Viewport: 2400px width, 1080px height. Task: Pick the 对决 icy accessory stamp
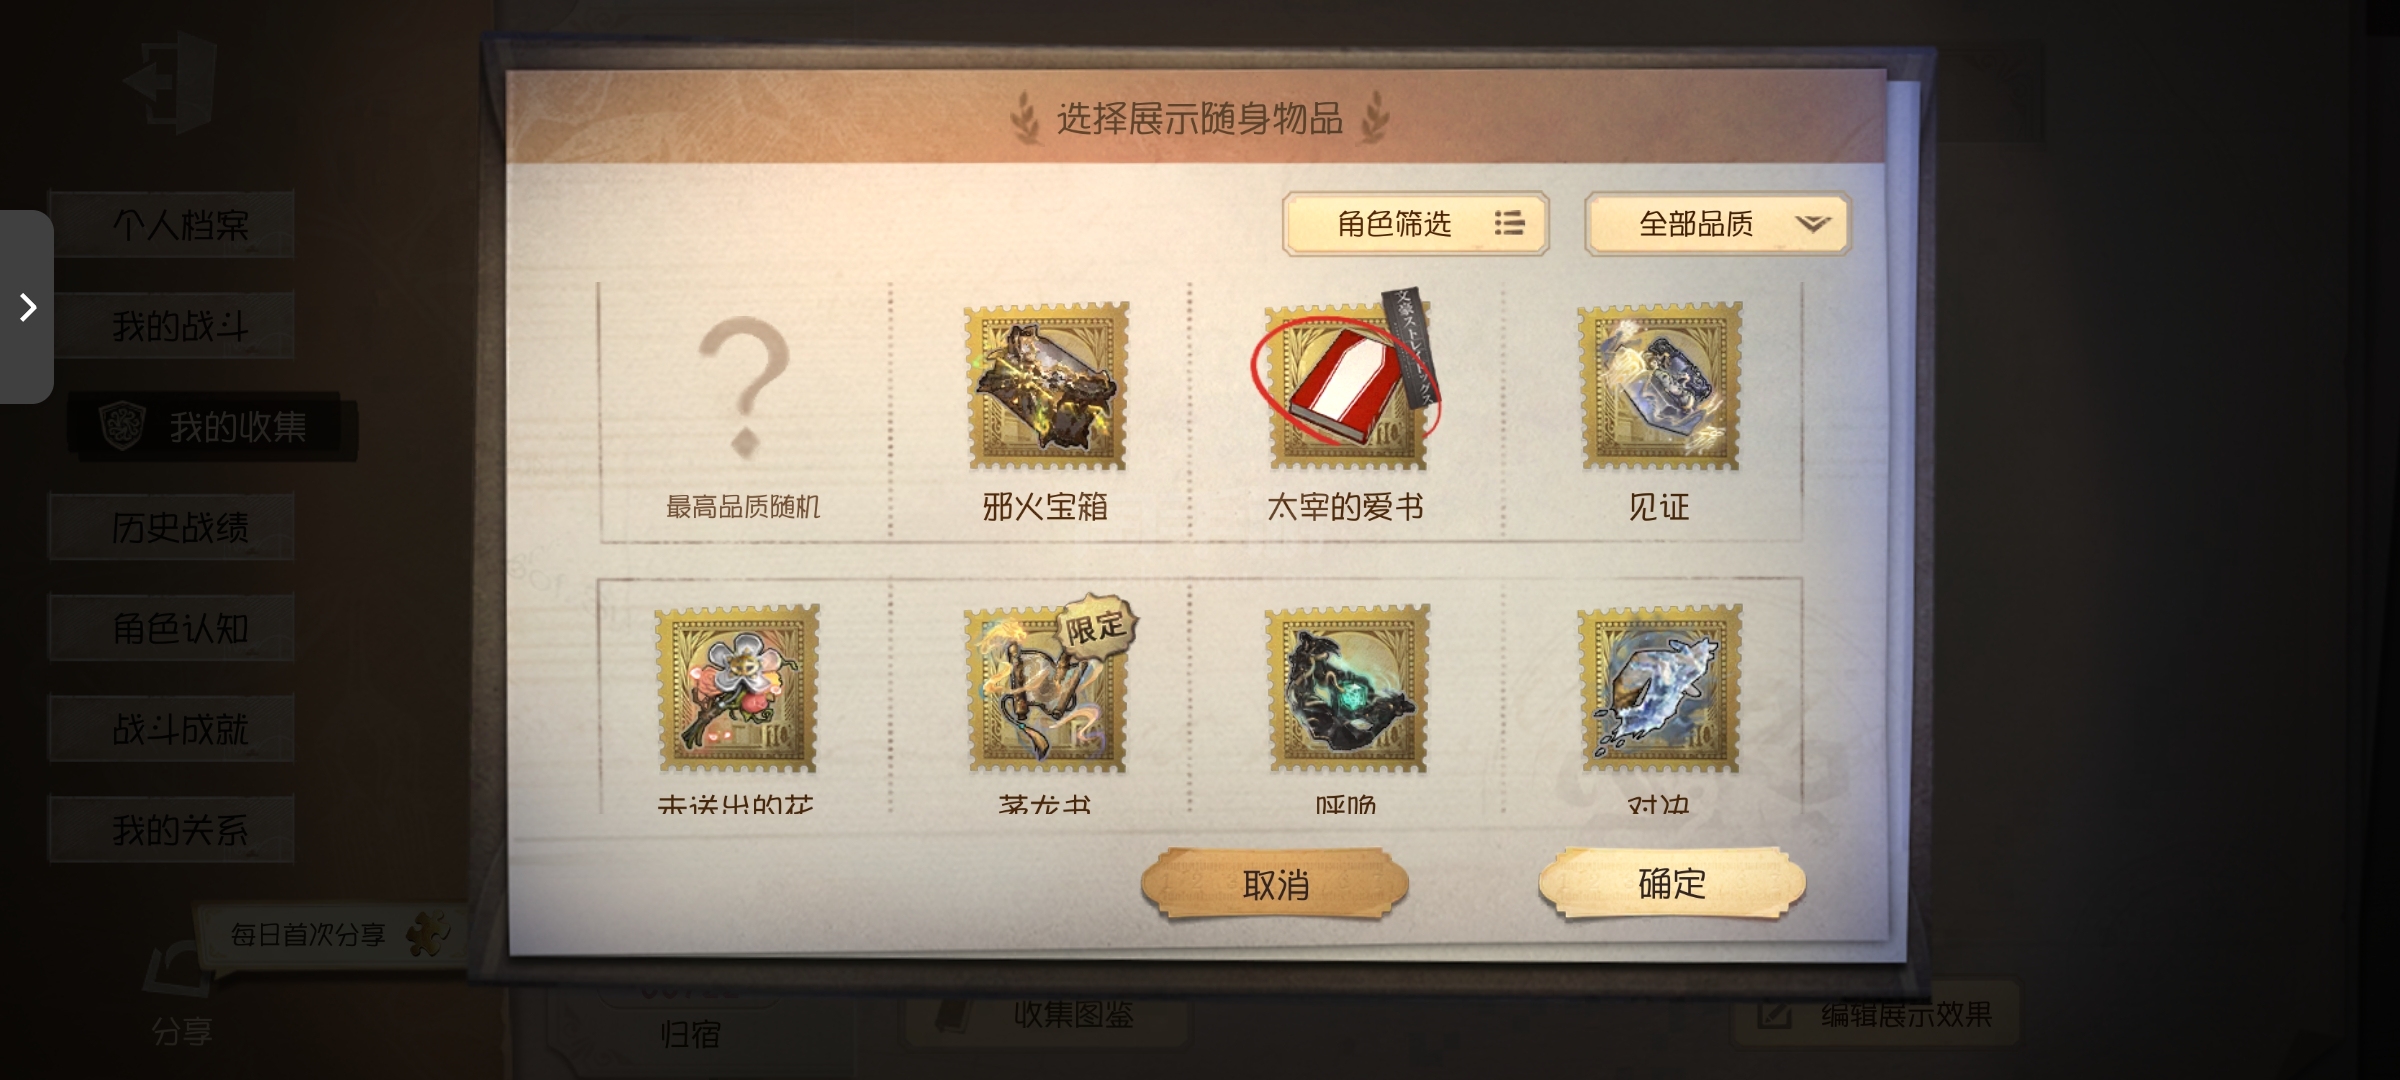click(x=1659, y=688)
